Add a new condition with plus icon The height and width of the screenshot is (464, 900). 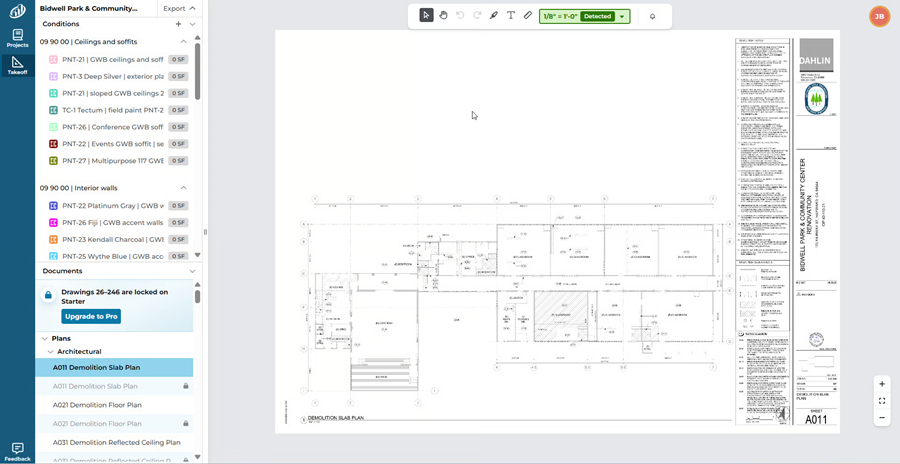(x=179, y=24)
